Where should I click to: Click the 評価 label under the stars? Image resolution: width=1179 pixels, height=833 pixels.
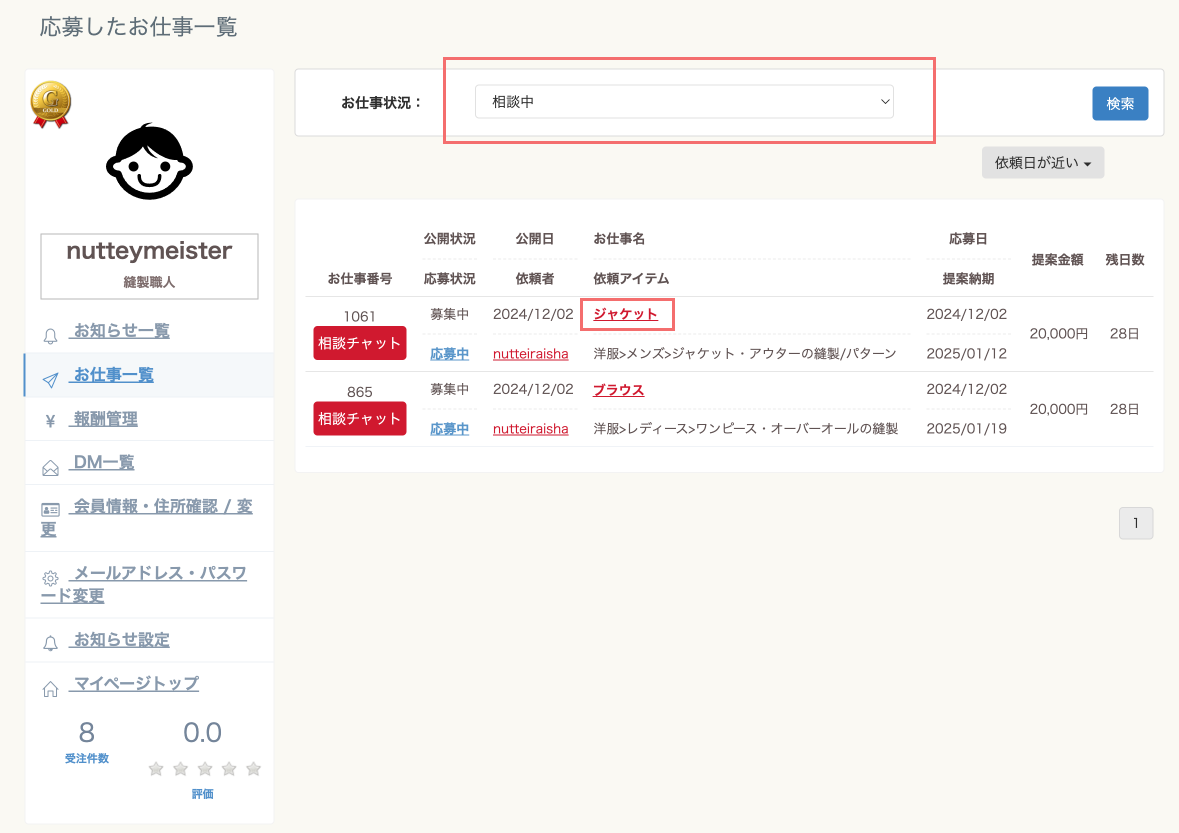point(202,794)
